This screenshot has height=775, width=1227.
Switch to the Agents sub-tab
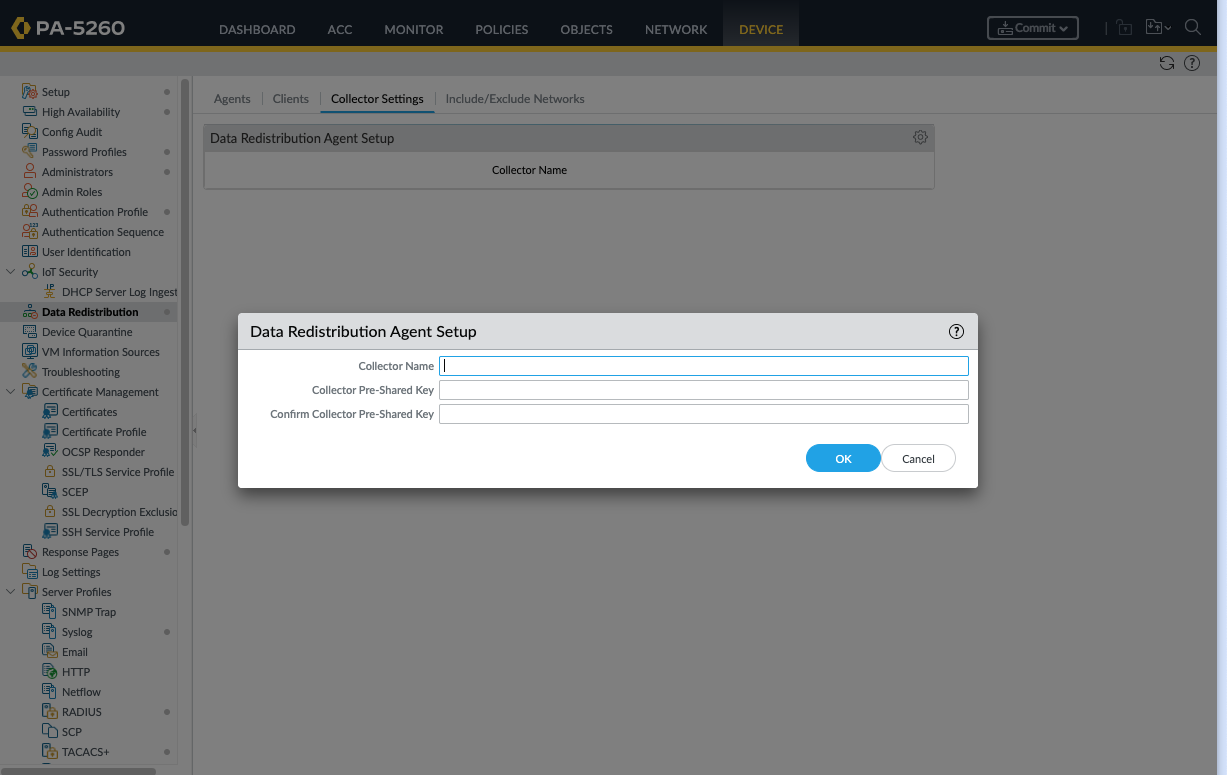232,99
